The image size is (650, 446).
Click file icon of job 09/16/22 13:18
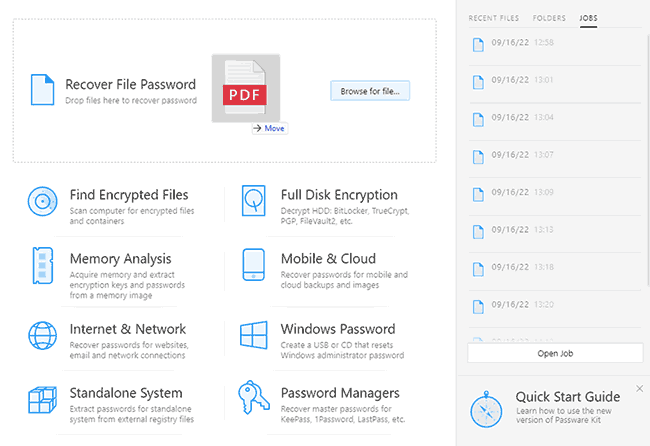click(x=478, y=269)
